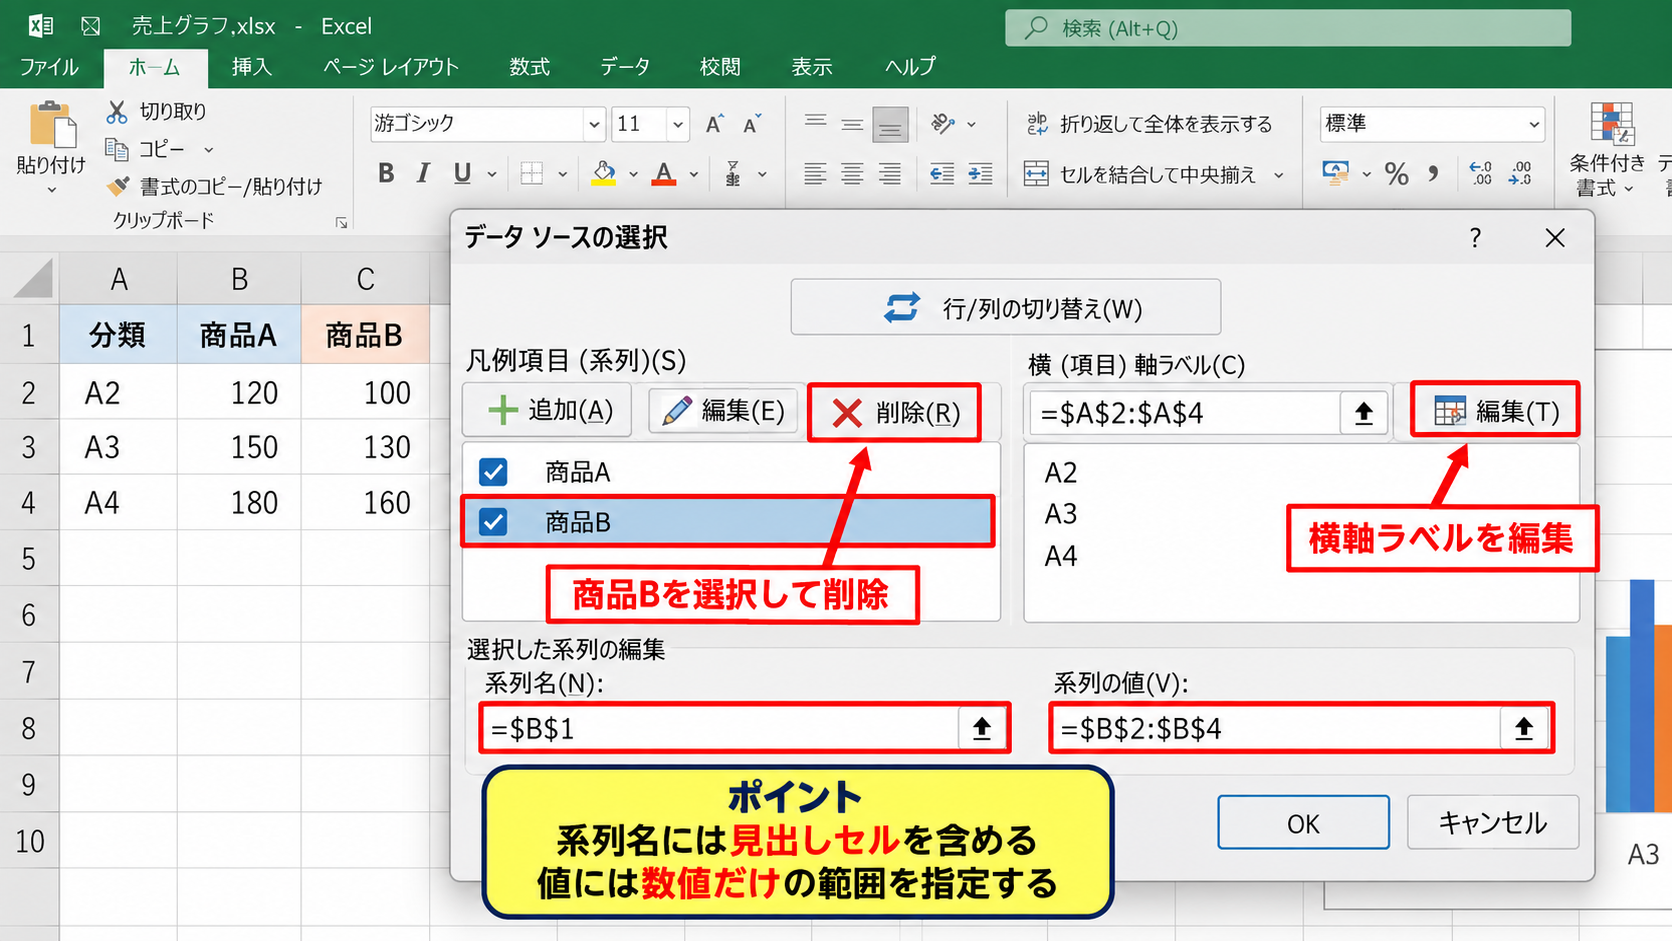
Task: Click the Increase Indent icon
Action: (x=981, y=174)
